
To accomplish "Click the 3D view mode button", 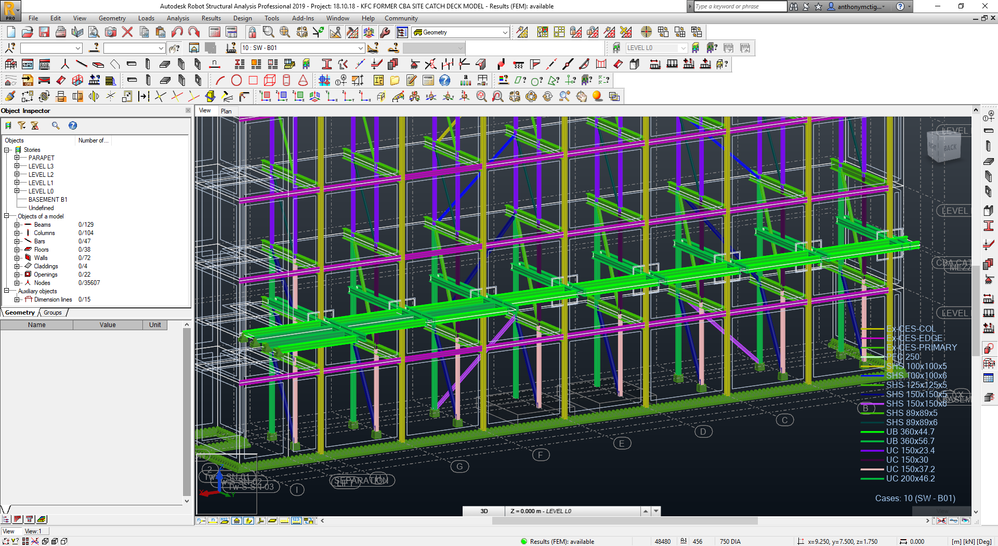I will [484, 511].
